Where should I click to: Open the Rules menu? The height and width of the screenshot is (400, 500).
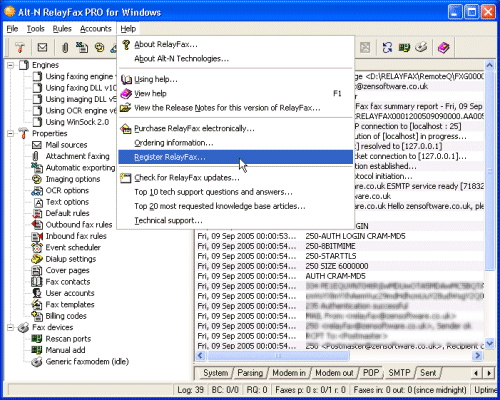pyautogui.click(x=62, y=29)
